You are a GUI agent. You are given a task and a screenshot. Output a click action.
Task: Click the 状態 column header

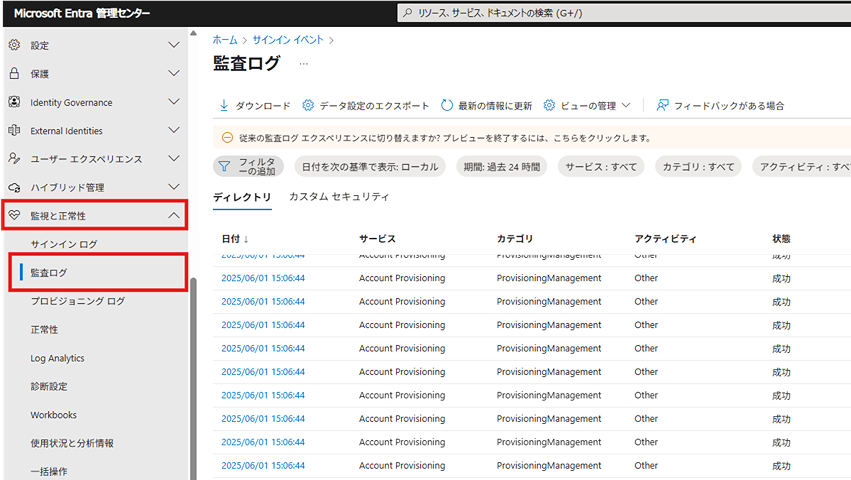(781, 239)
